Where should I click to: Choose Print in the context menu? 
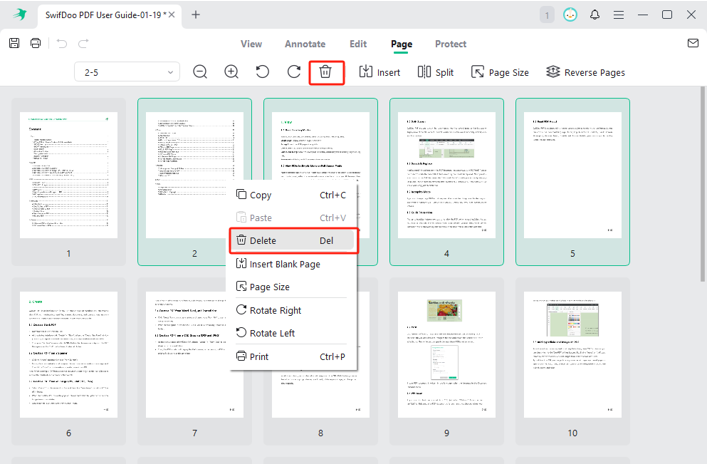(x=291, y=357)
